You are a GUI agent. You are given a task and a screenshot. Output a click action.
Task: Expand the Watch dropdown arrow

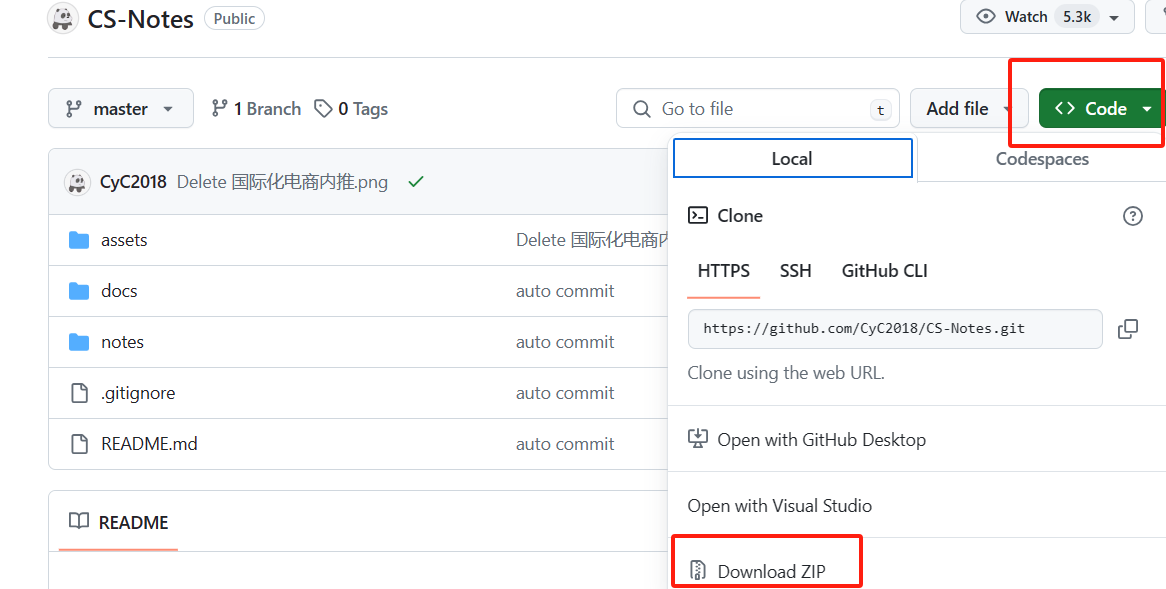pos(1114,18)
